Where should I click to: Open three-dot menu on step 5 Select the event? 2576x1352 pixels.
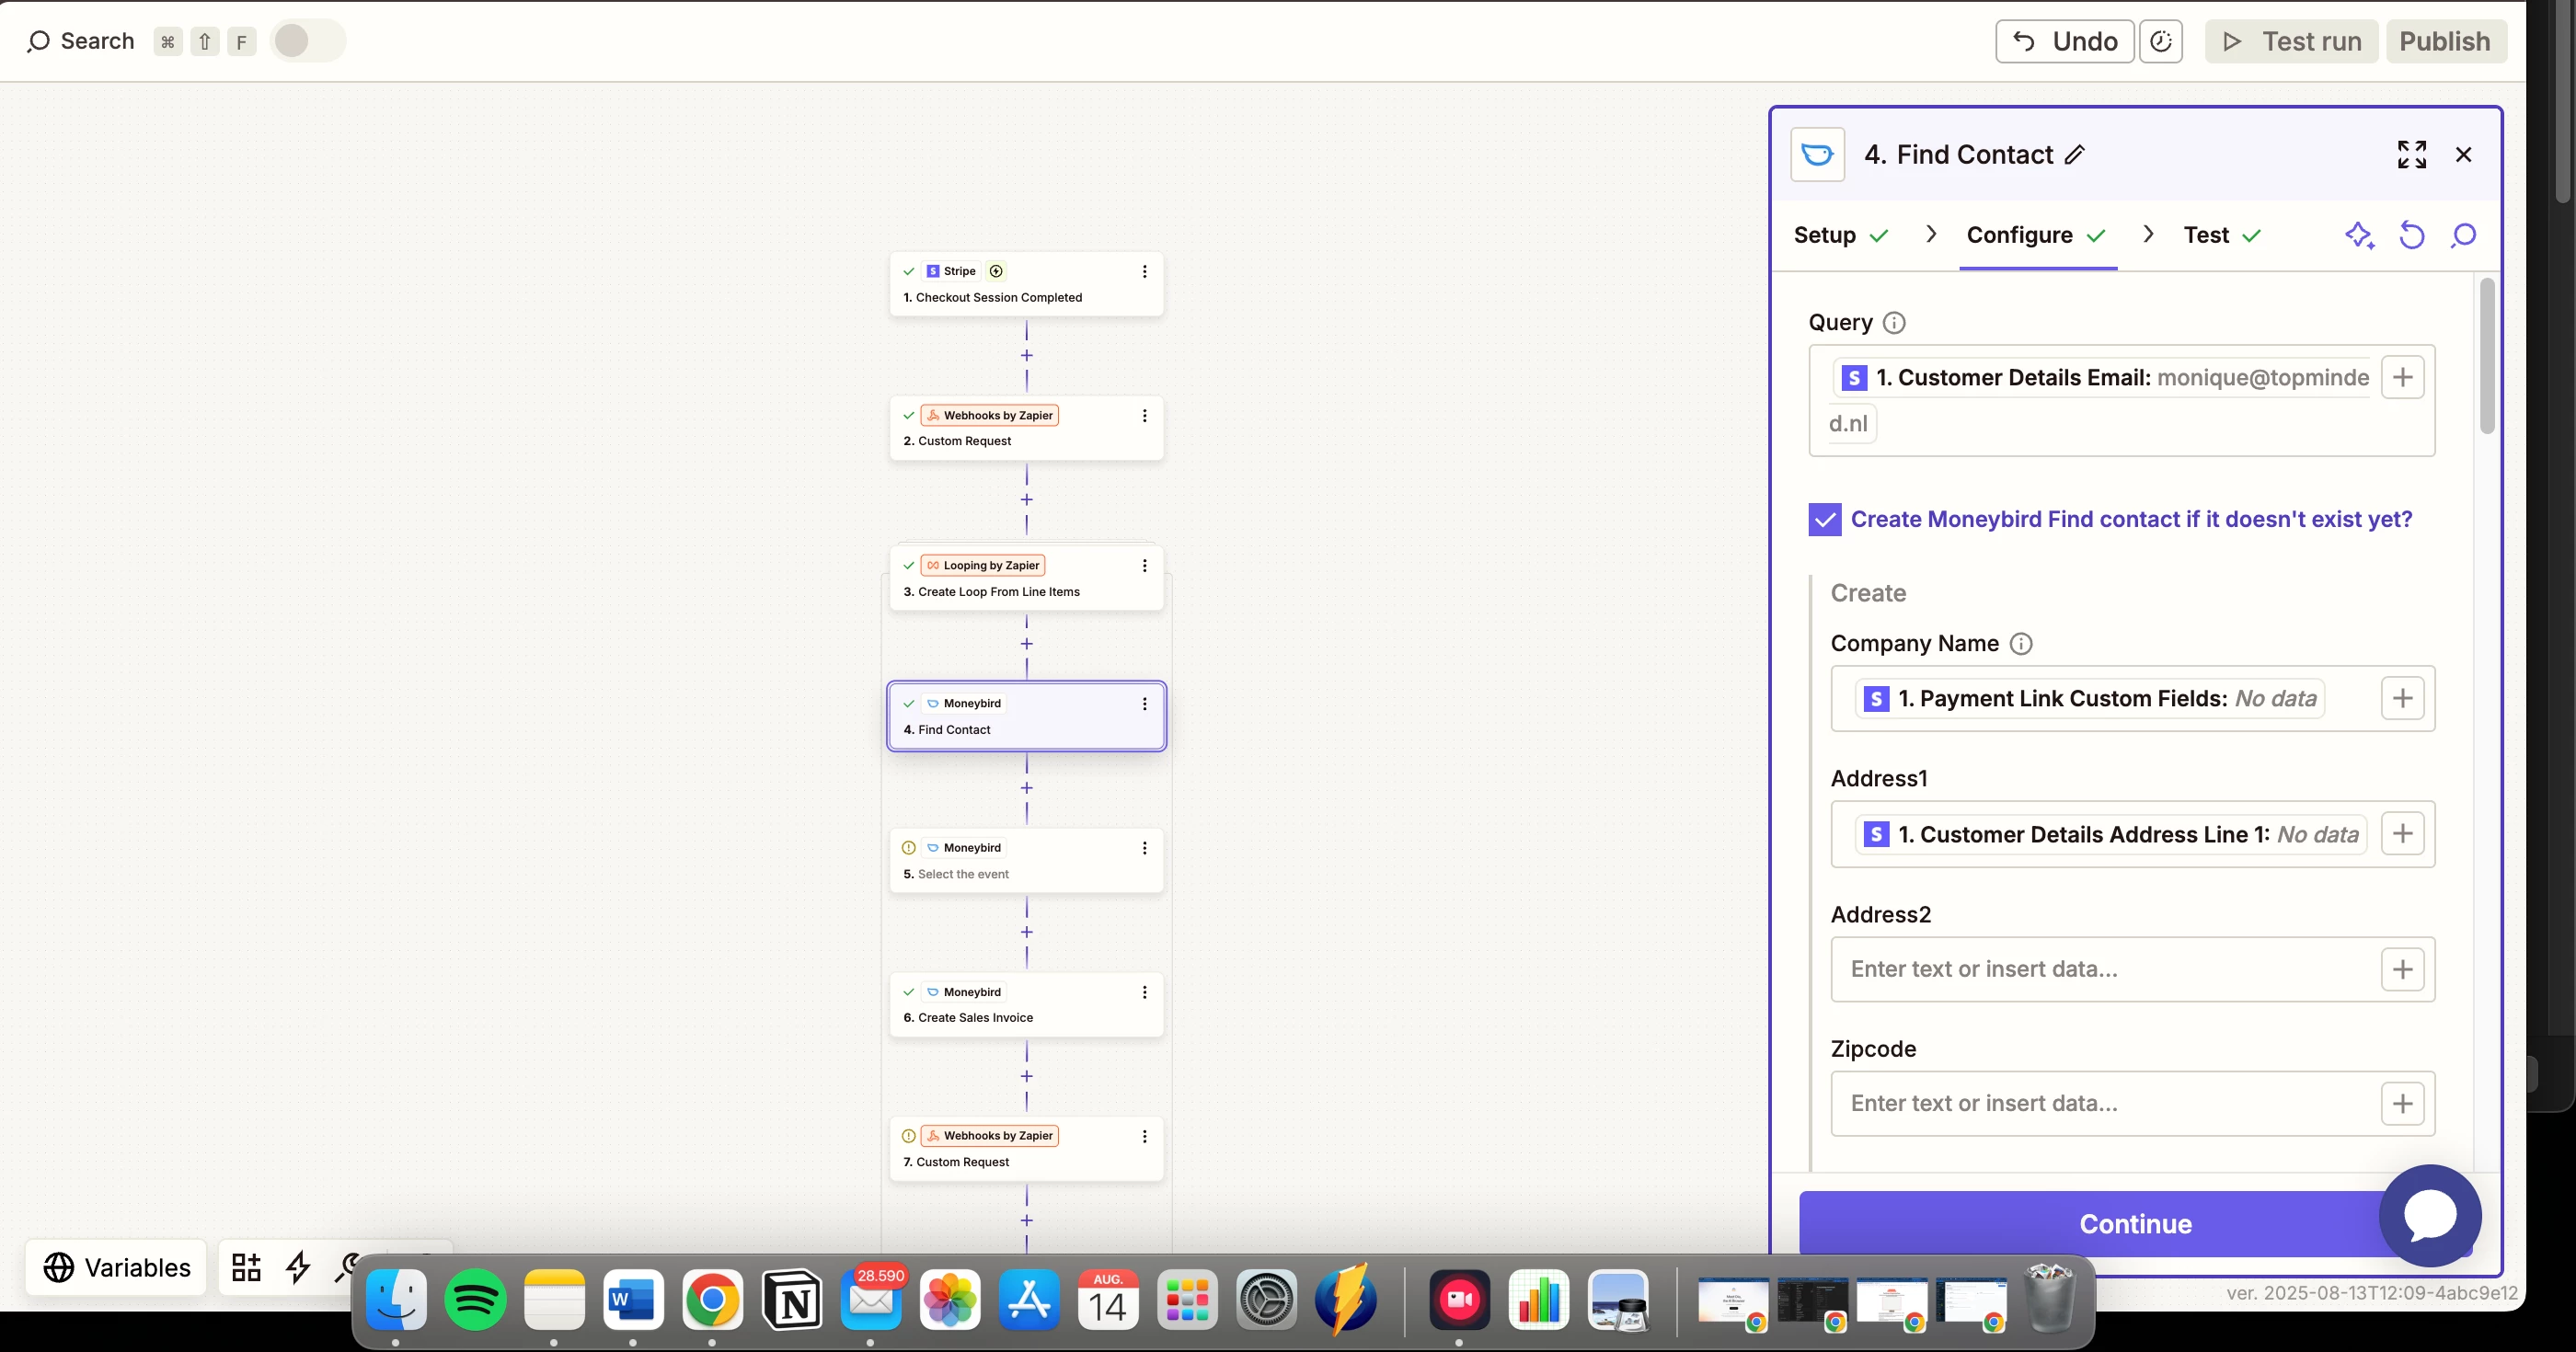[1144, 848]
